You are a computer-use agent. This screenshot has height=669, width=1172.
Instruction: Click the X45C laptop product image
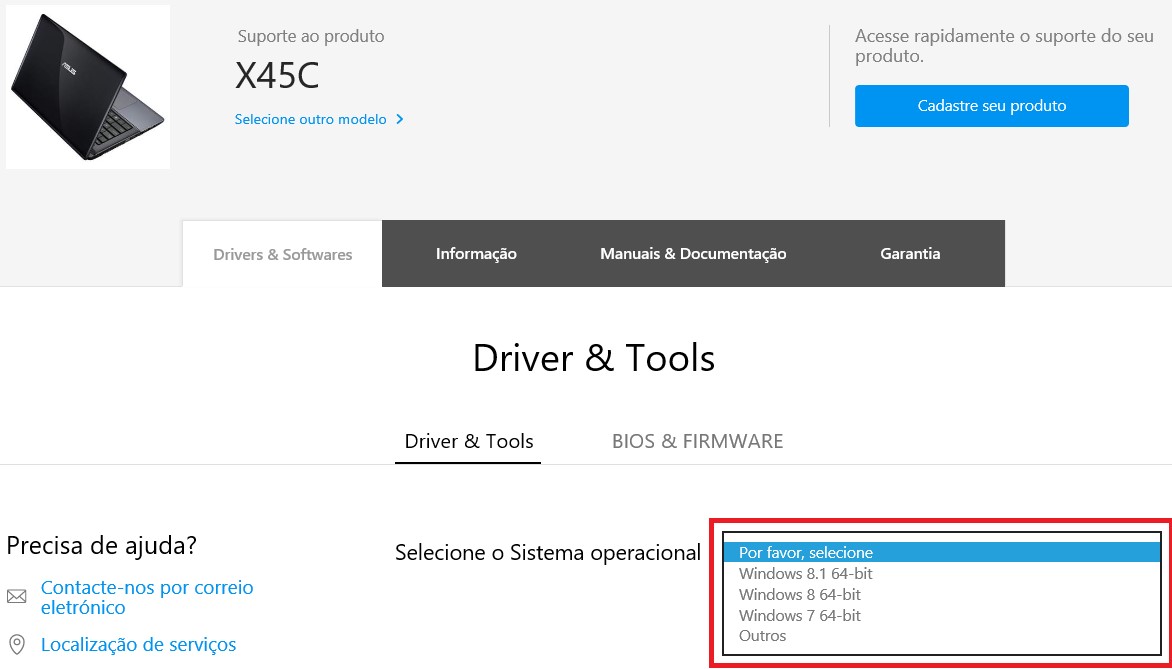pos(88,87)
